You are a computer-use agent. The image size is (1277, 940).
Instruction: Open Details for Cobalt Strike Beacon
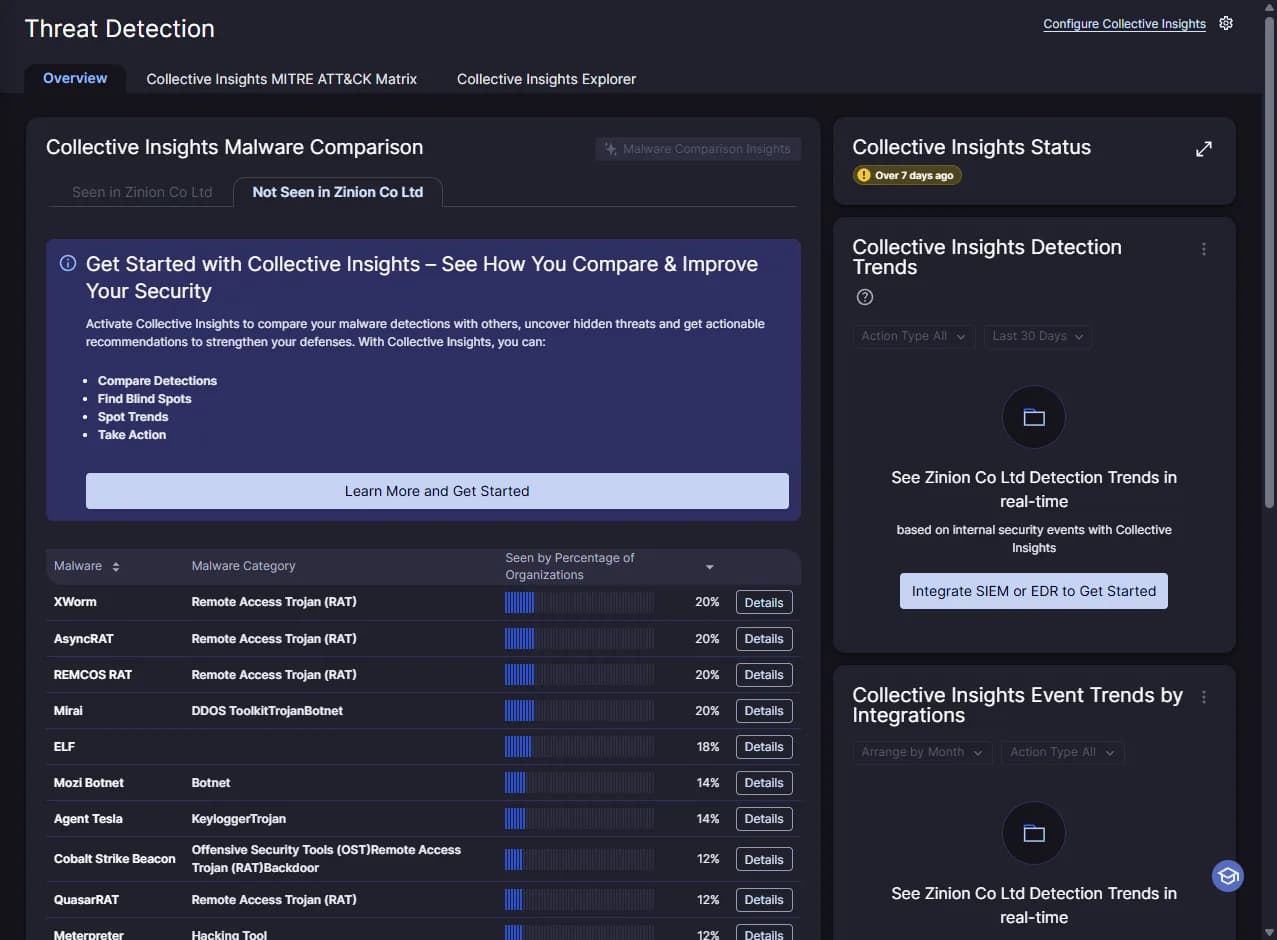click(x=764, y=860)
